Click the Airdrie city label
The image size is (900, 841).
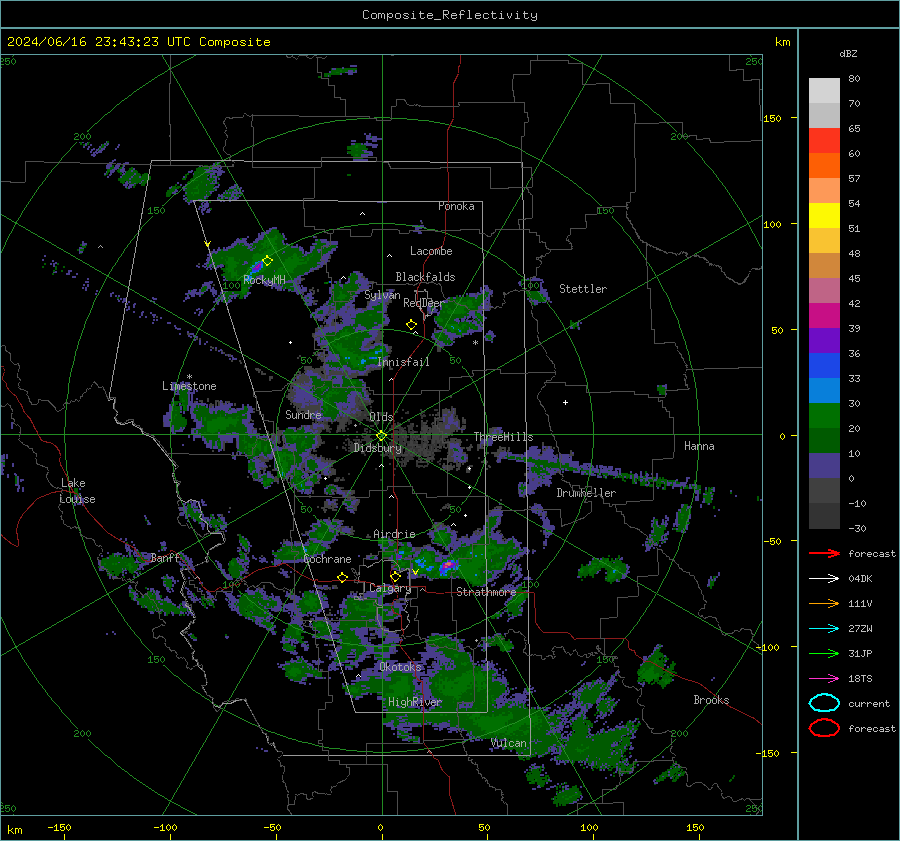click(x=394, y=534)
